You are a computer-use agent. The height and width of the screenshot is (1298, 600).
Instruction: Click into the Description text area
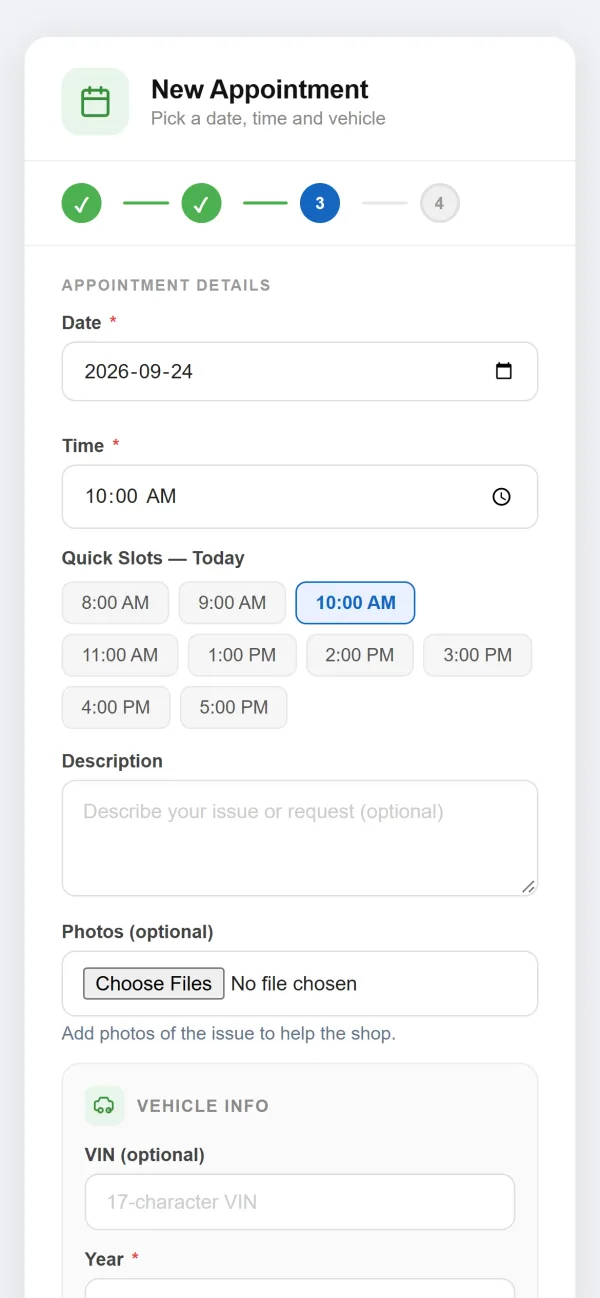(x=300, y=838)
